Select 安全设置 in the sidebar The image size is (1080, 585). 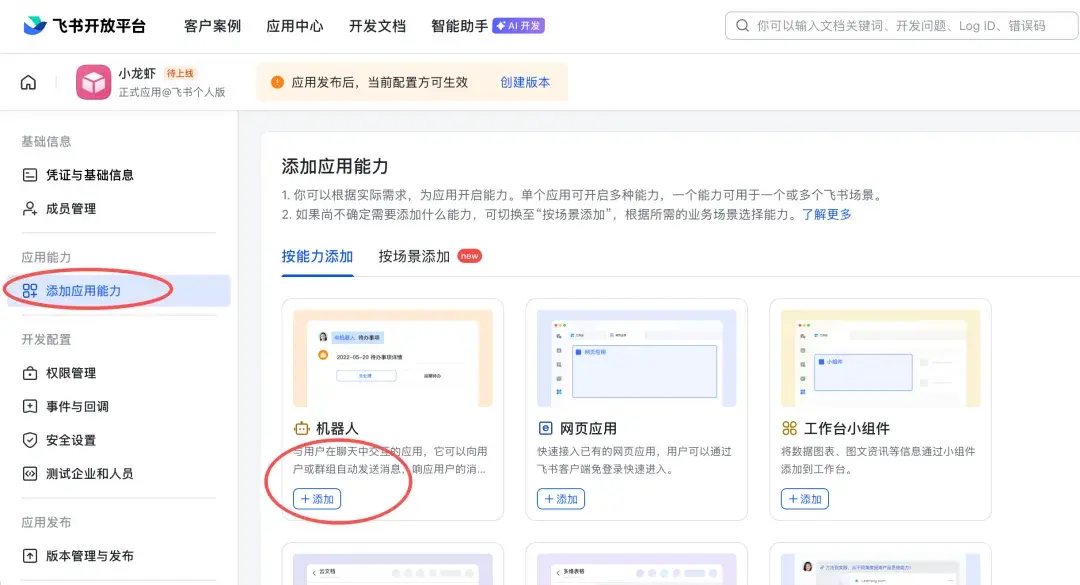tap(118, 440)
